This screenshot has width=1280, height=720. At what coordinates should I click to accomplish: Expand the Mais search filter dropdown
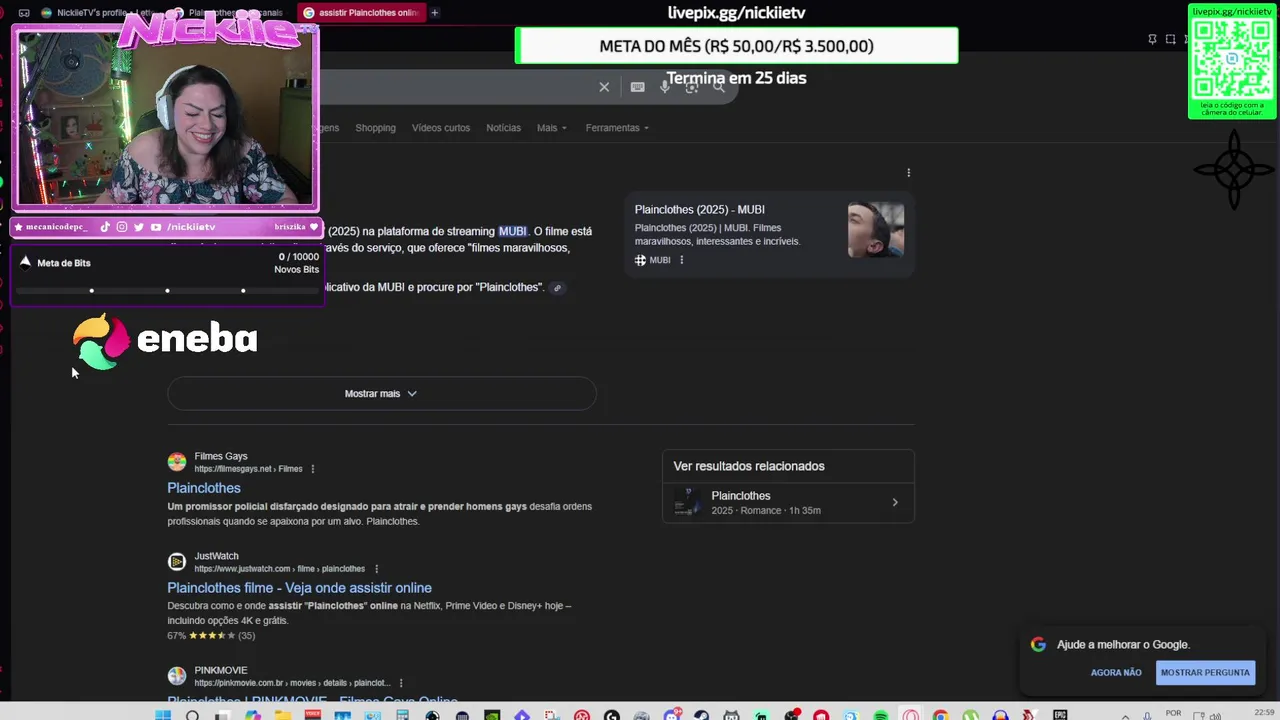coord(552,128)
